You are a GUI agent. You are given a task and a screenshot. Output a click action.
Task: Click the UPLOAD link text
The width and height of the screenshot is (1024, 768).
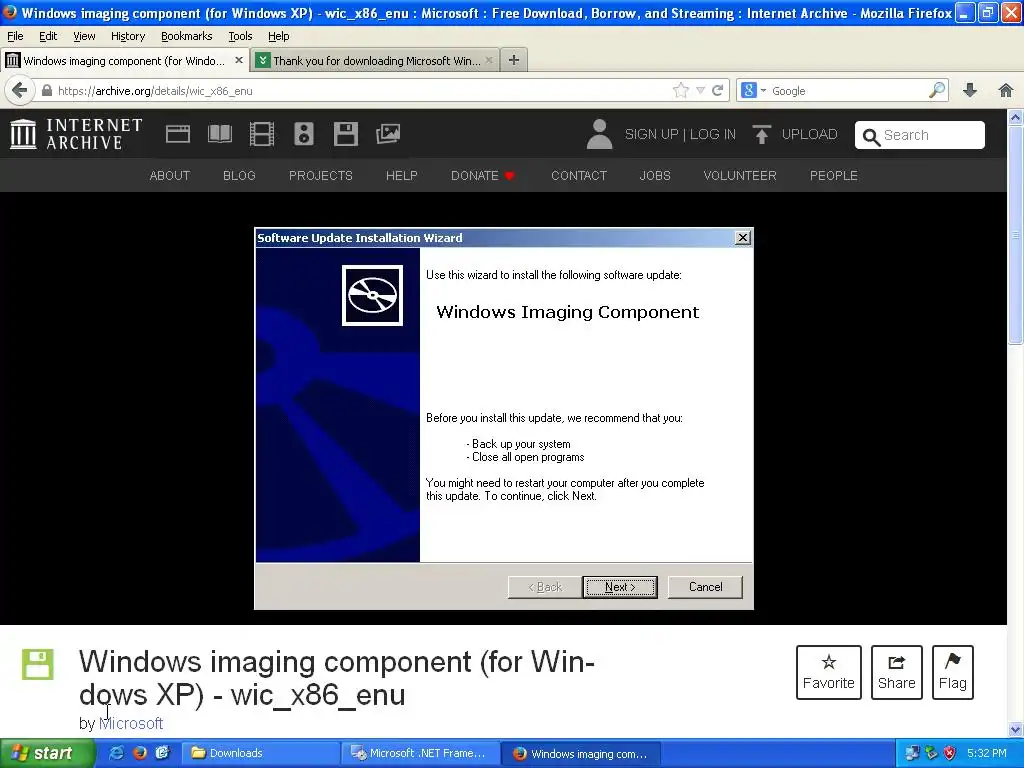pyautogui.click(x=809, y=134)
